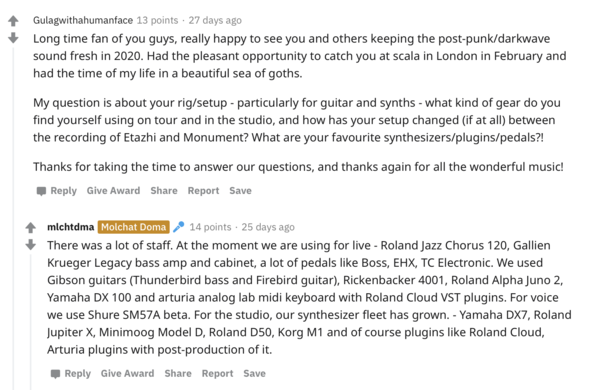Viewport: 600px width, 390px height.
Task: Click the Molchat Doma flair badge
Action: 134,227
